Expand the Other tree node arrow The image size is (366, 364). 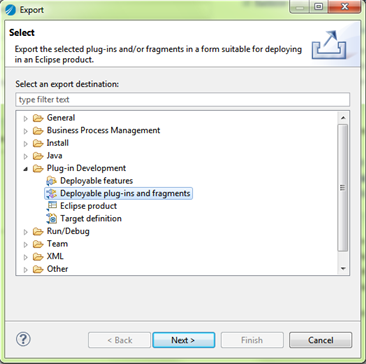pyautogui.click(x=25, y=269)
